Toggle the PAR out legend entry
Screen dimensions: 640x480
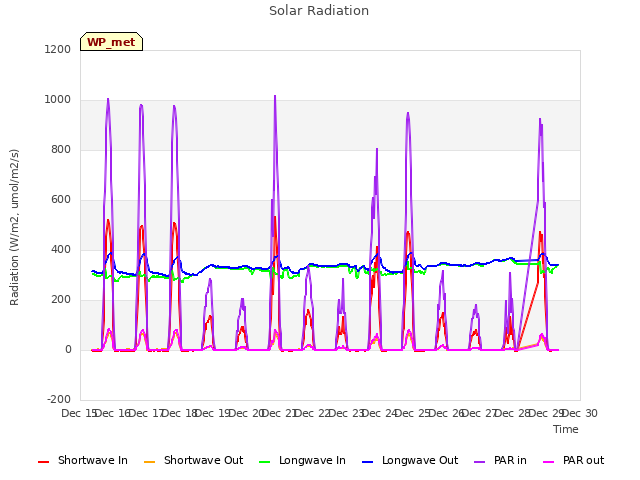[x=573, y=461]
